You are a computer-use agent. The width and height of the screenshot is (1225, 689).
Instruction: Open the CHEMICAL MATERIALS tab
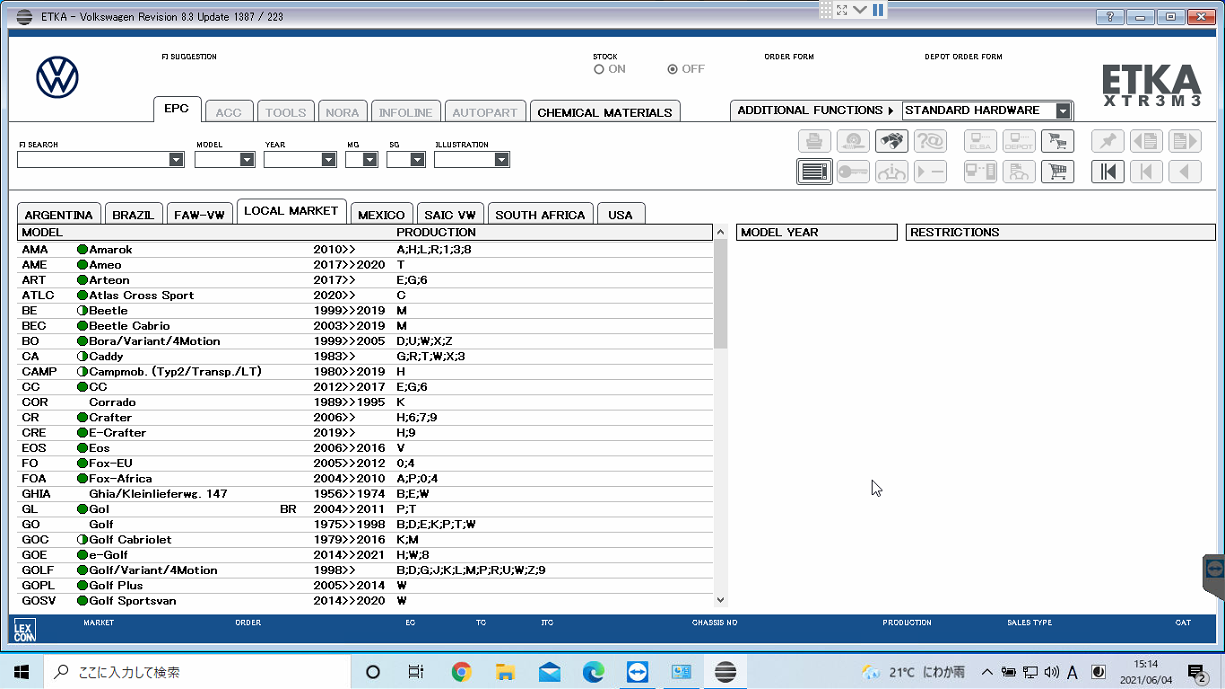pyautogui.click(x=604, y=112)
